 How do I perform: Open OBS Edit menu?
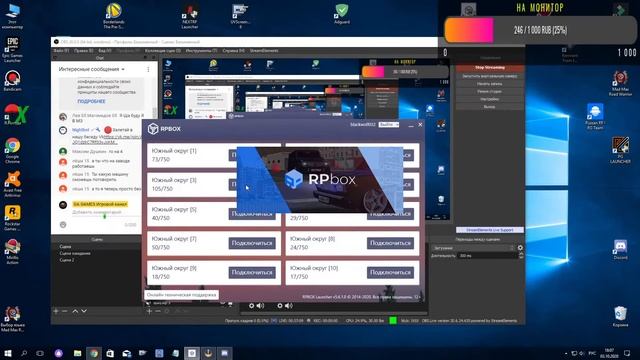[83, 51]
